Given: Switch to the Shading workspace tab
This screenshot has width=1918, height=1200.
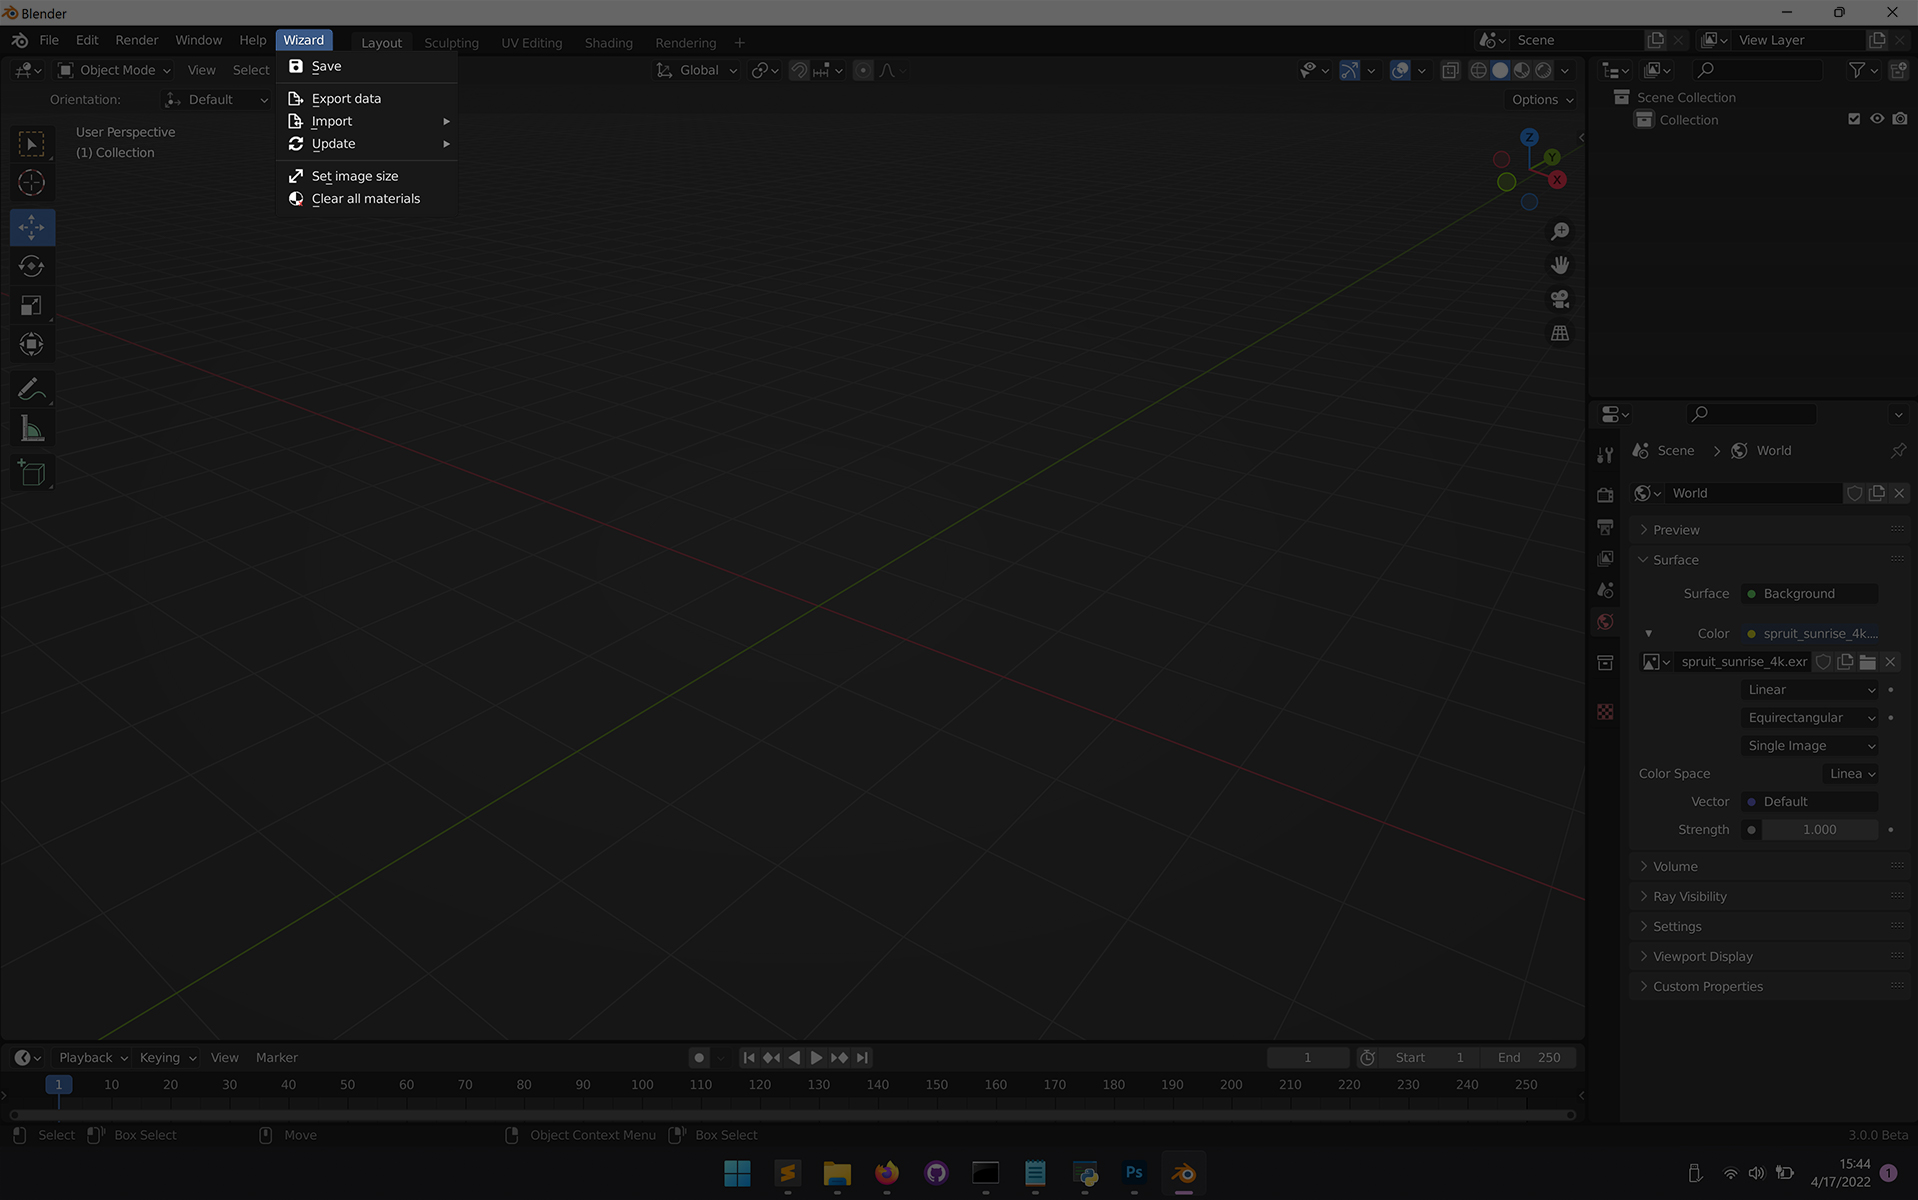Looking at the screenshot, I should (608, 43).
